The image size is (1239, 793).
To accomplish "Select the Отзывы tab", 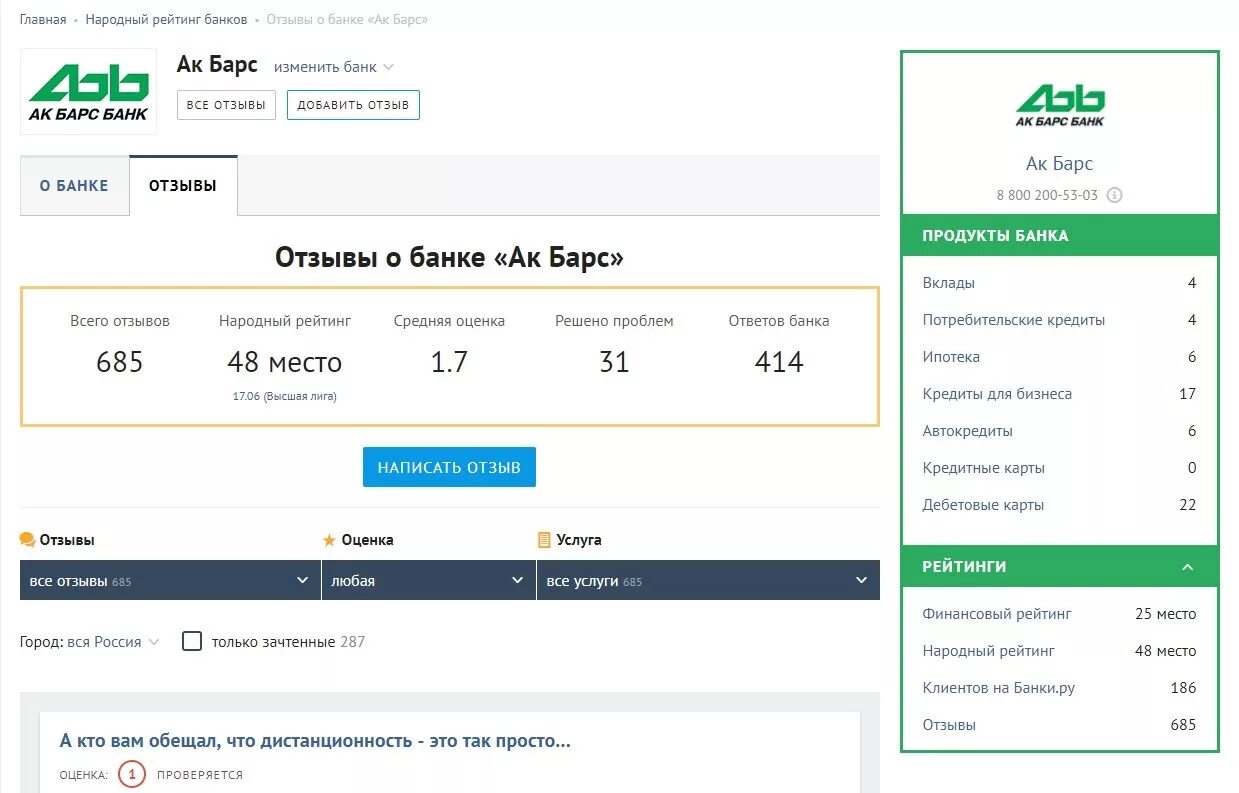I will pos(183,185).
